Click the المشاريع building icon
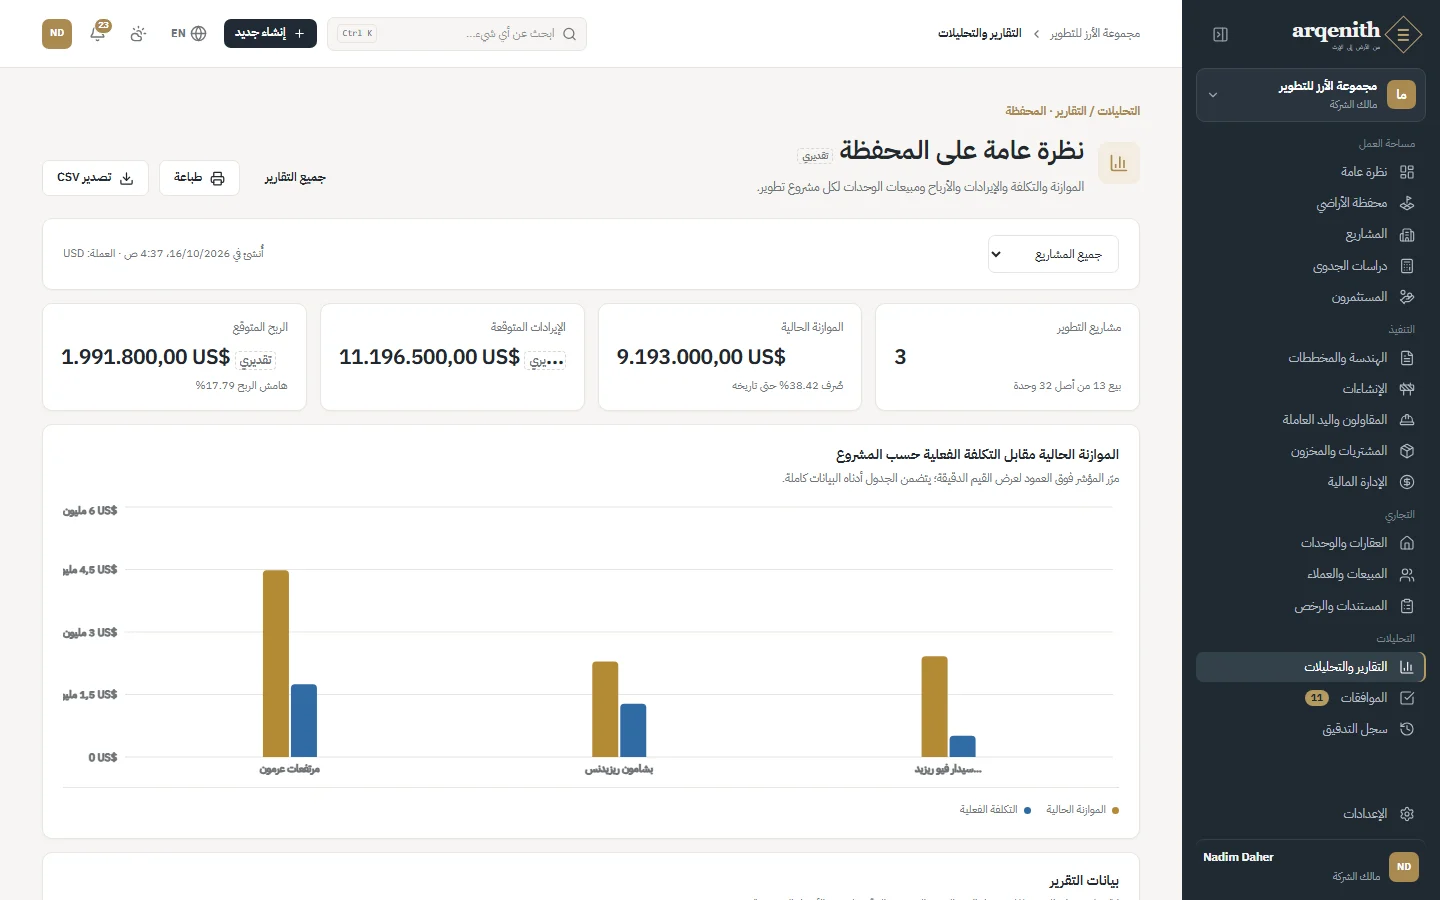 click(1407, 235)
